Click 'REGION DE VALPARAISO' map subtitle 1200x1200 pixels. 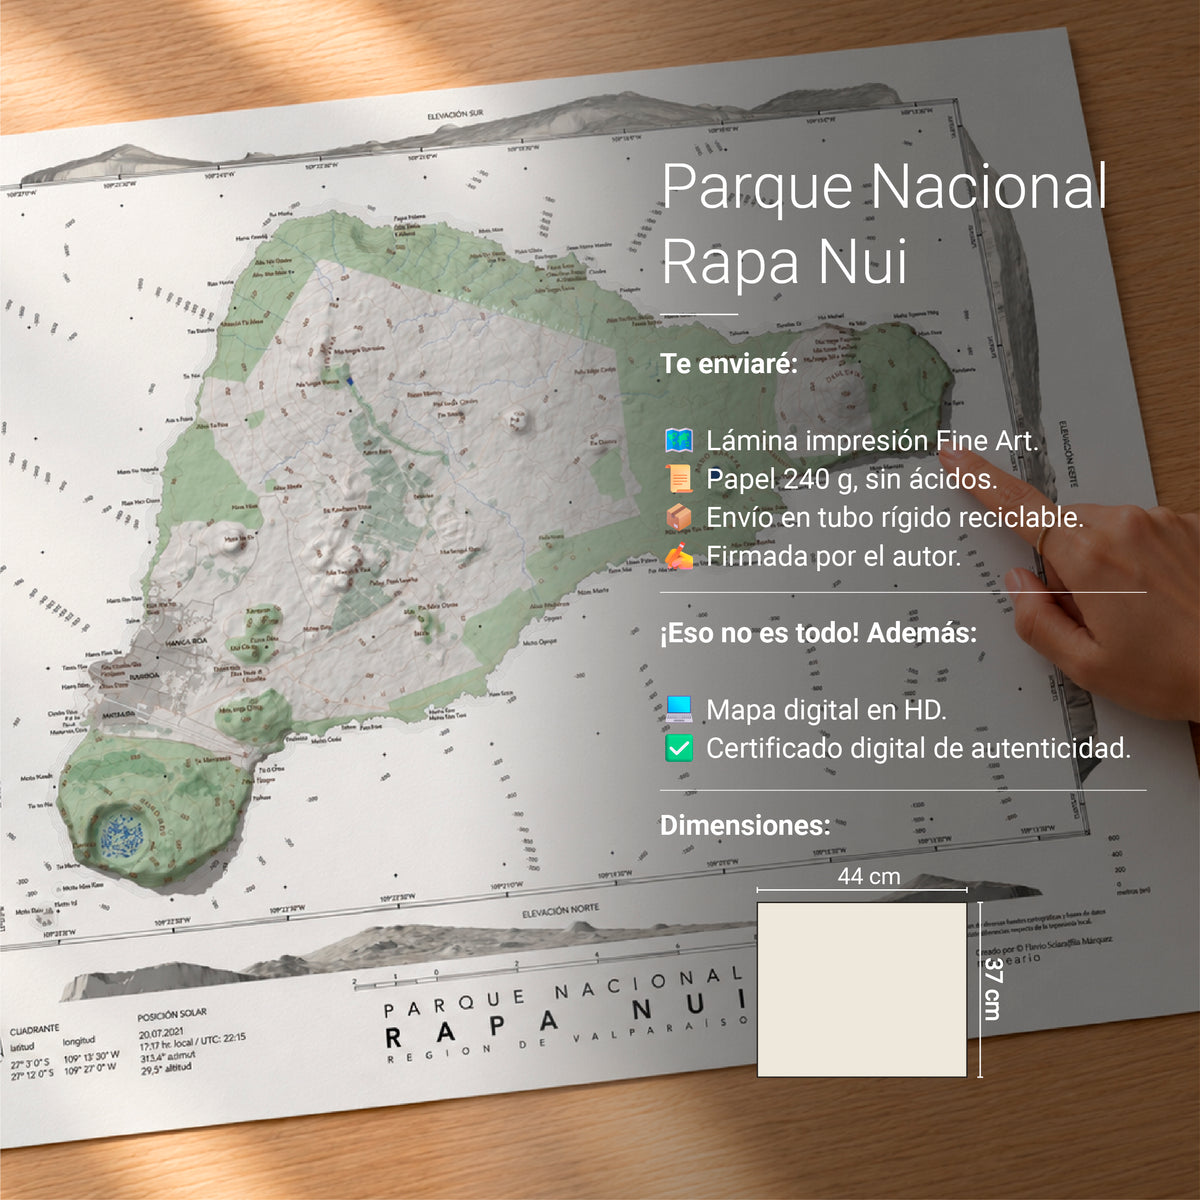click(567, 1041)
